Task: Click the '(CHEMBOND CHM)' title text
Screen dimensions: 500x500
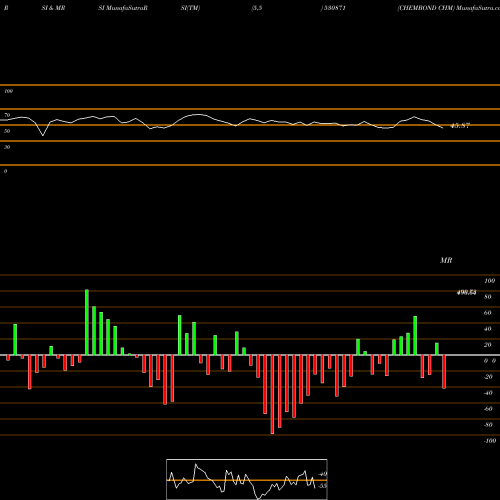Action: tap(426, 8)
